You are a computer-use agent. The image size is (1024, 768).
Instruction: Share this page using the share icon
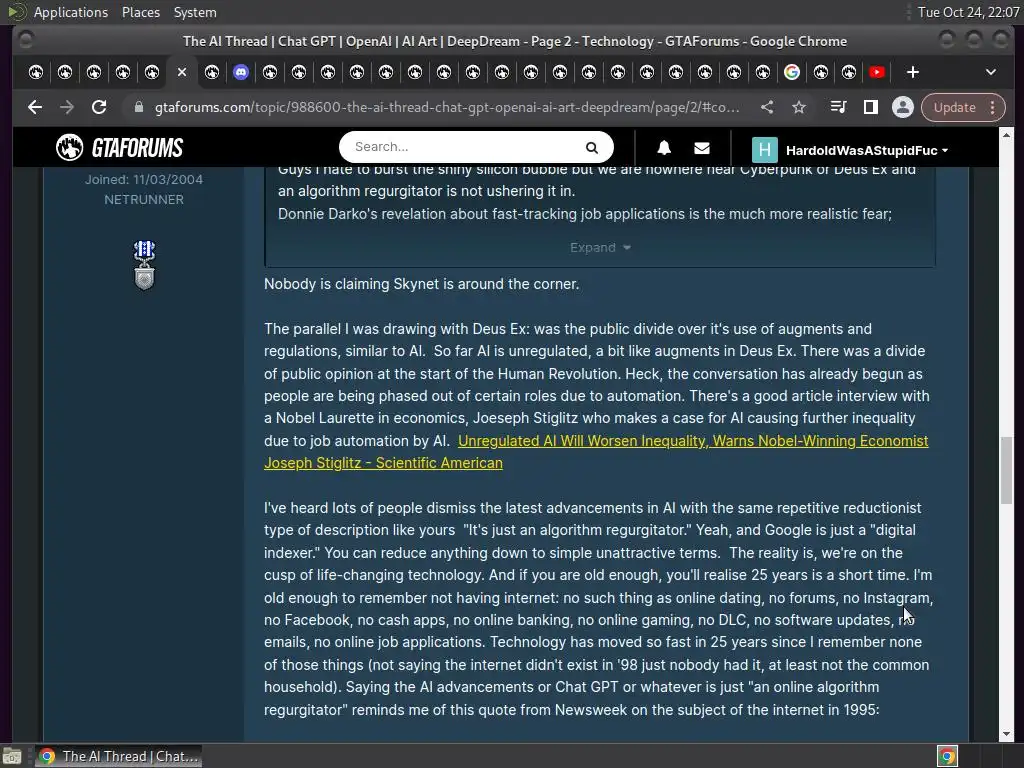767,107
